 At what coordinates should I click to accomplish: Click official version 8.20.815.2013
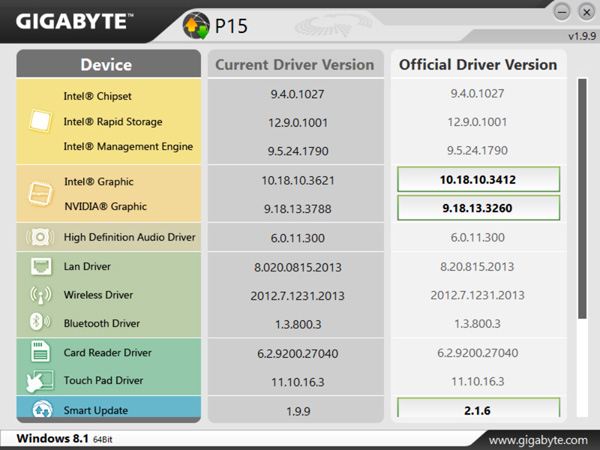477,266
